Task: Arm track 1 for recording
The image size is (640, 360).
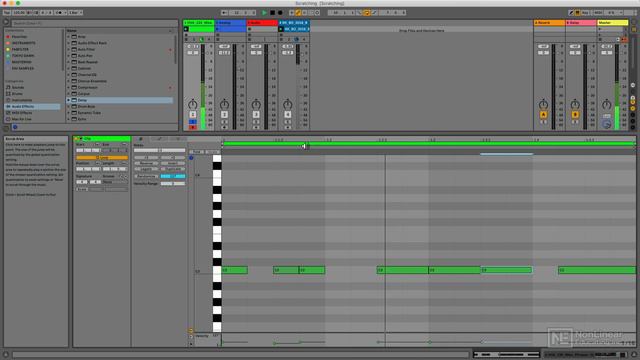Action: [193, 127]
